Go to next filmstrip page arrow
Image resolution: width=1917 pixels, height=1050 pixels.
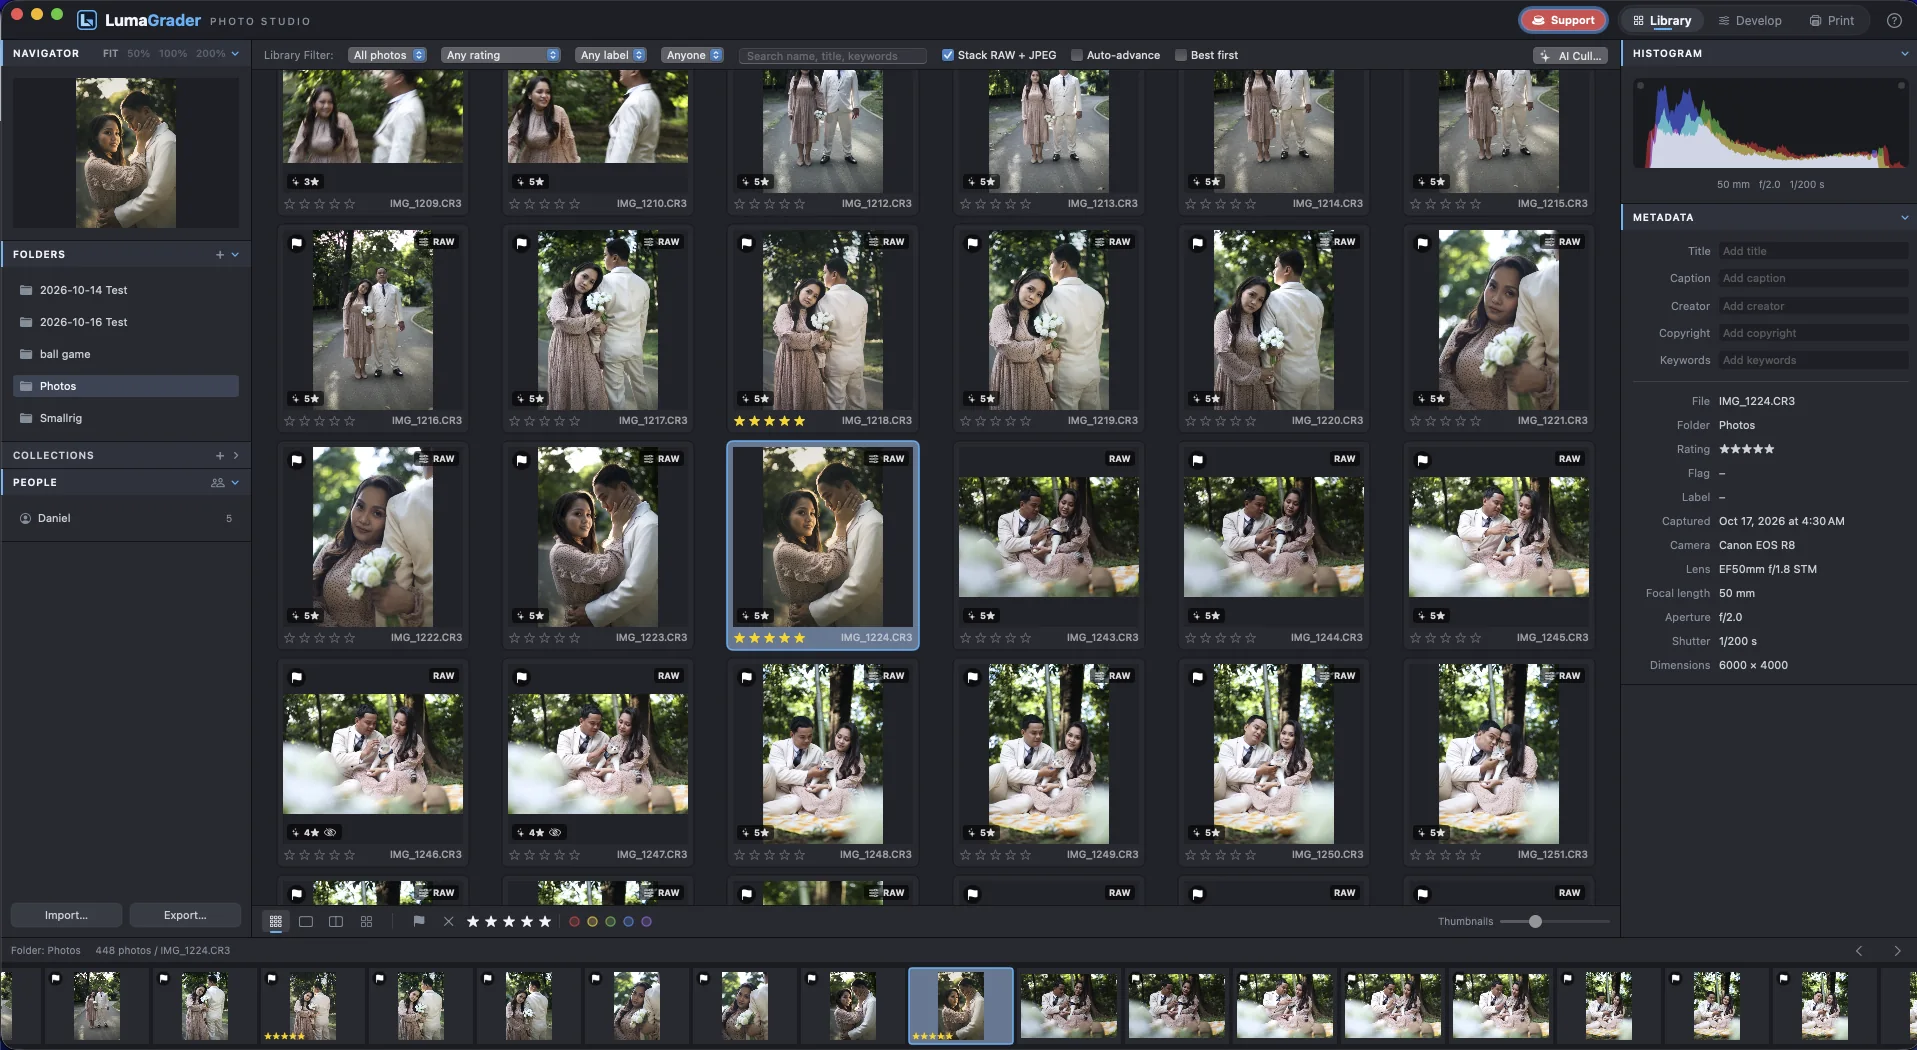tap(1896, 950)
